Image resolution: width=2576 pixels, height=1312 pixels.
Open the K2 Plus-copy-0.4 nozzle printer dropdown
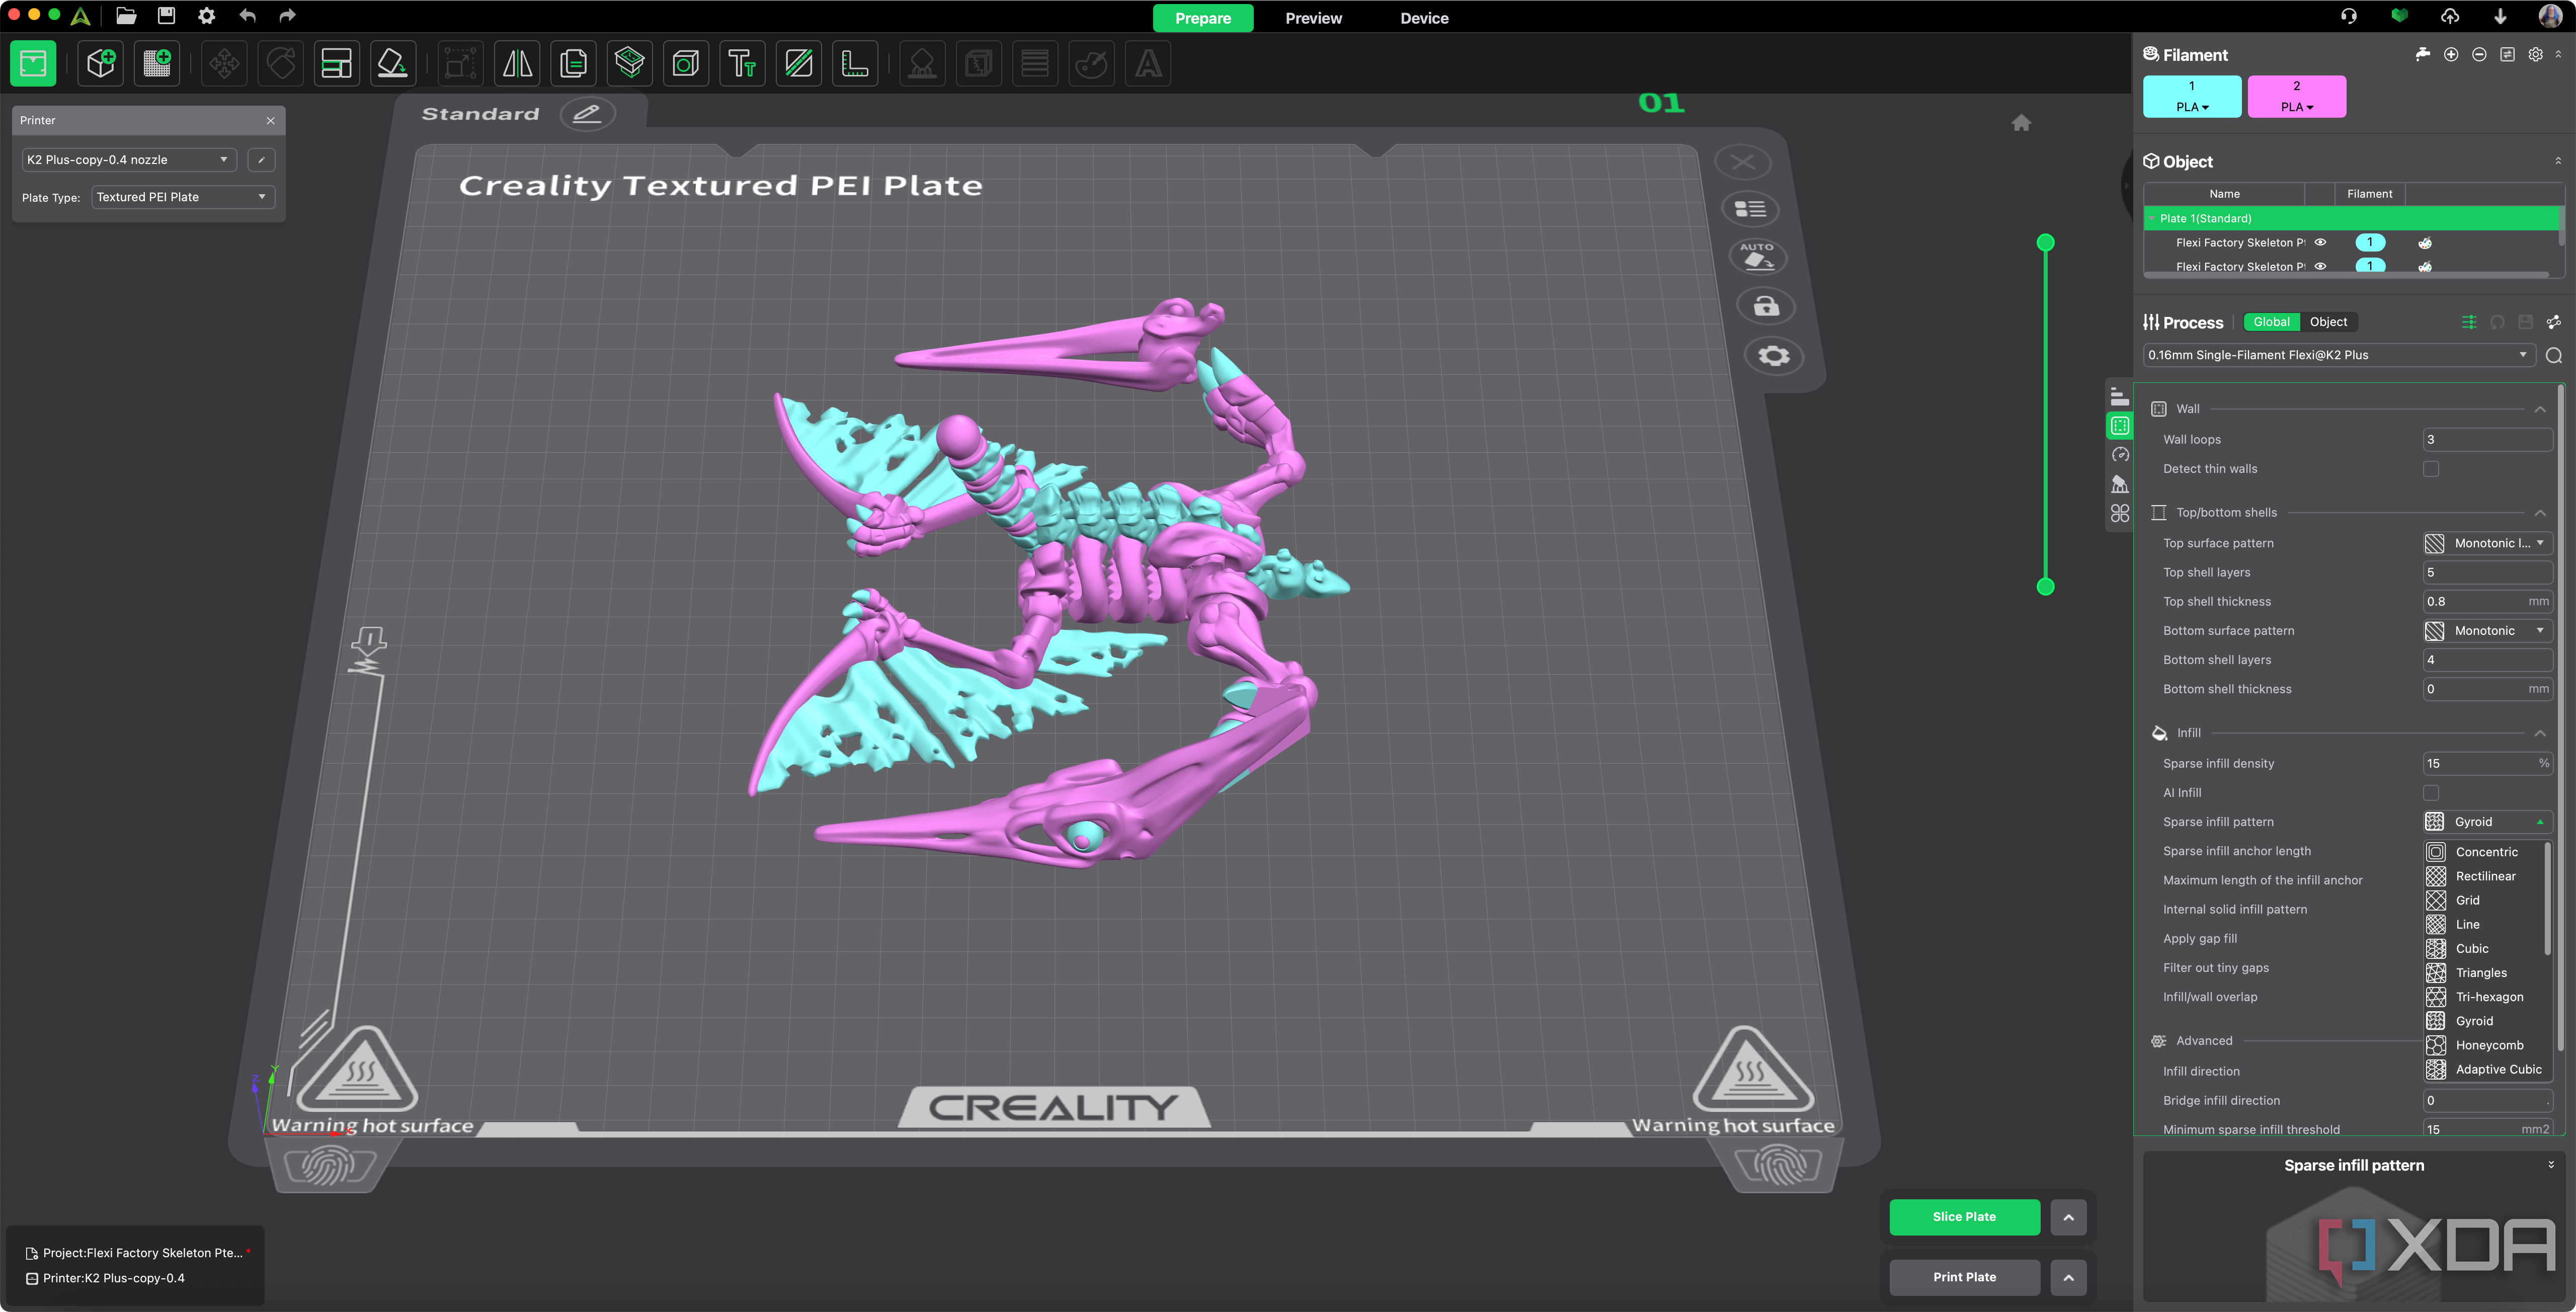(x=129, y=160)
